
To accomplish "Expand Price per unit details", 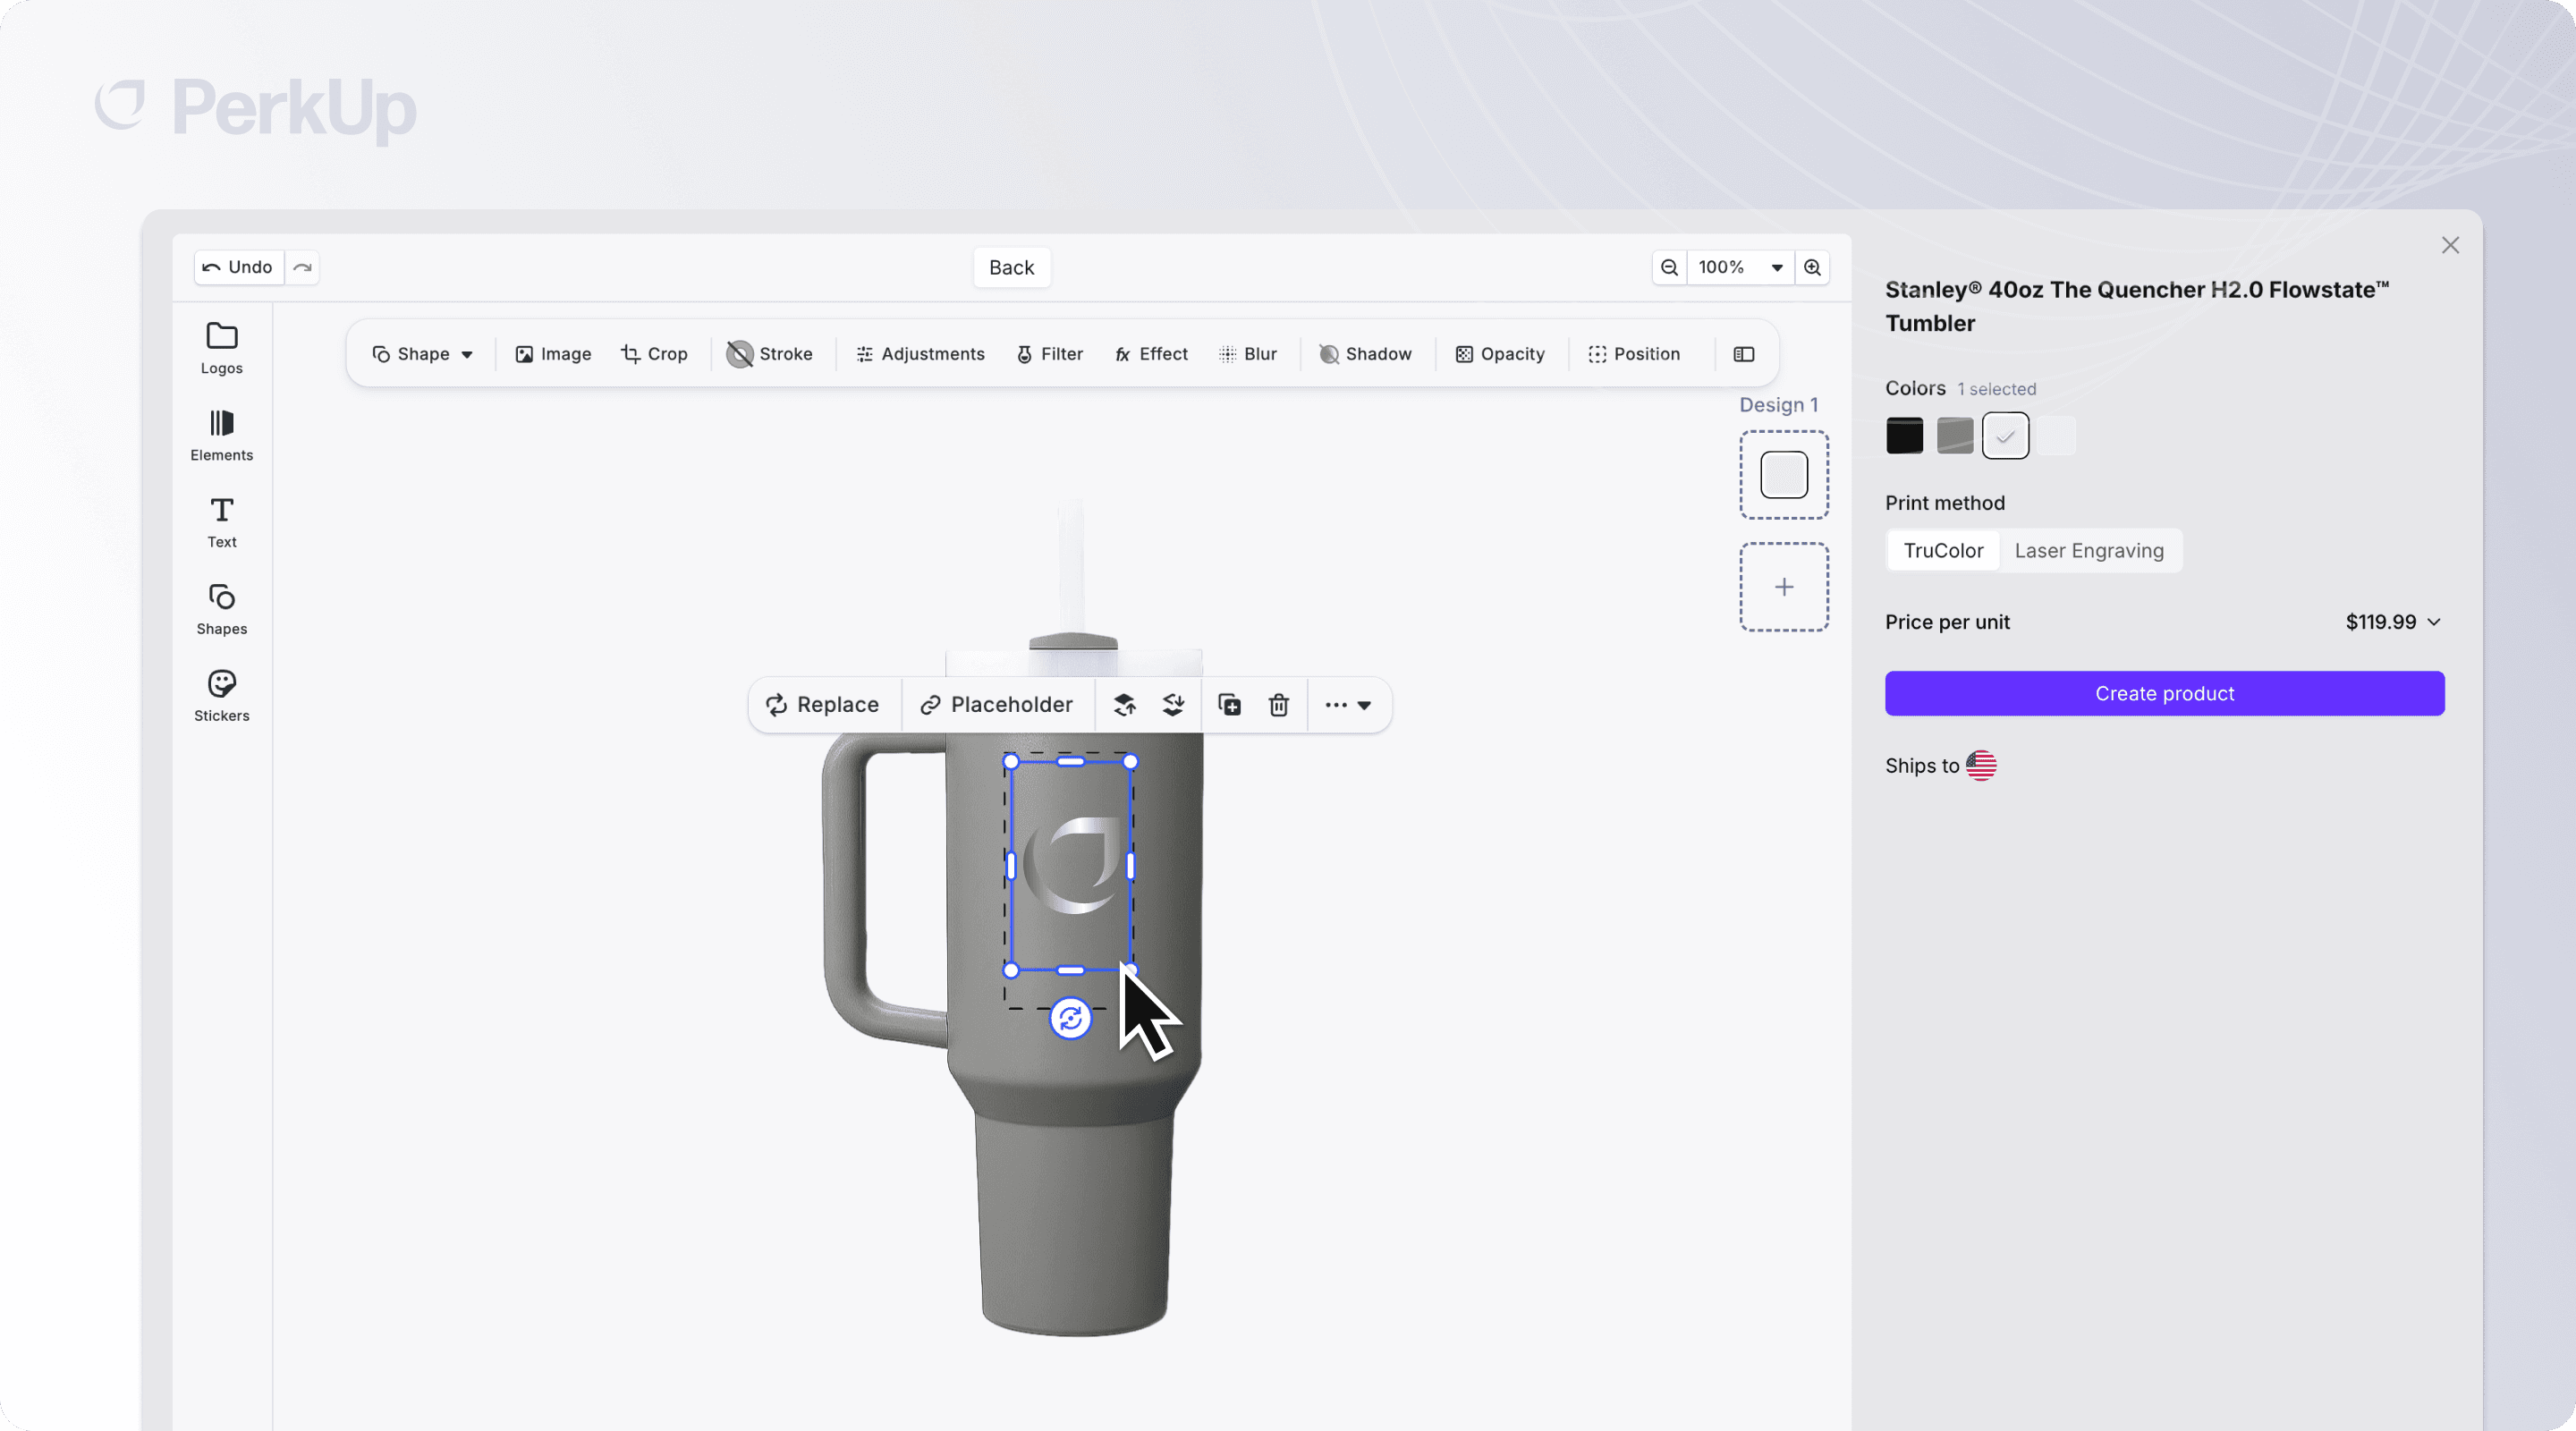I will coord(2433,622).
